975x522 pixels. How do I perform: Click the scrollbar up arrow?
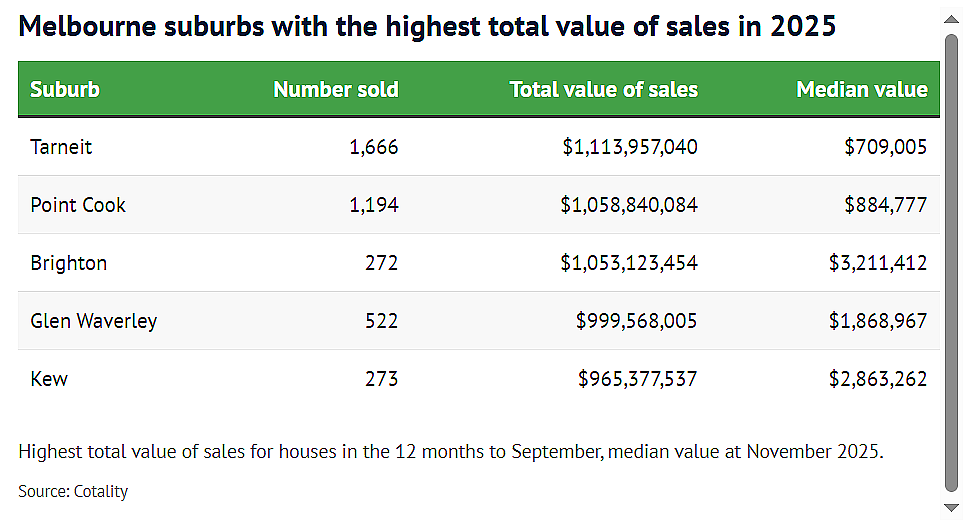(951, 19)
